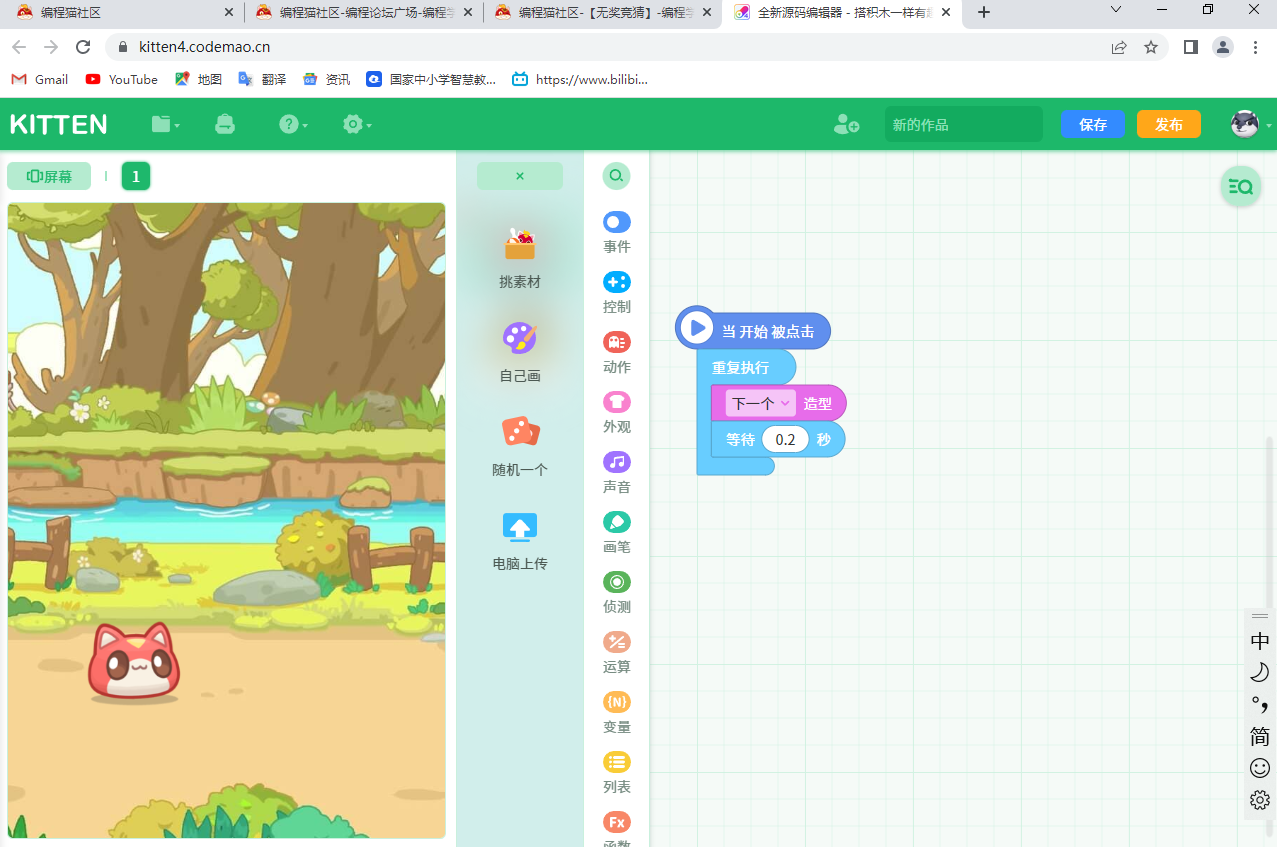This screenshot has height=847, width=1280.
Task: Select the 动作 block category
Action: pyautogui.click(x=617, y=353)
